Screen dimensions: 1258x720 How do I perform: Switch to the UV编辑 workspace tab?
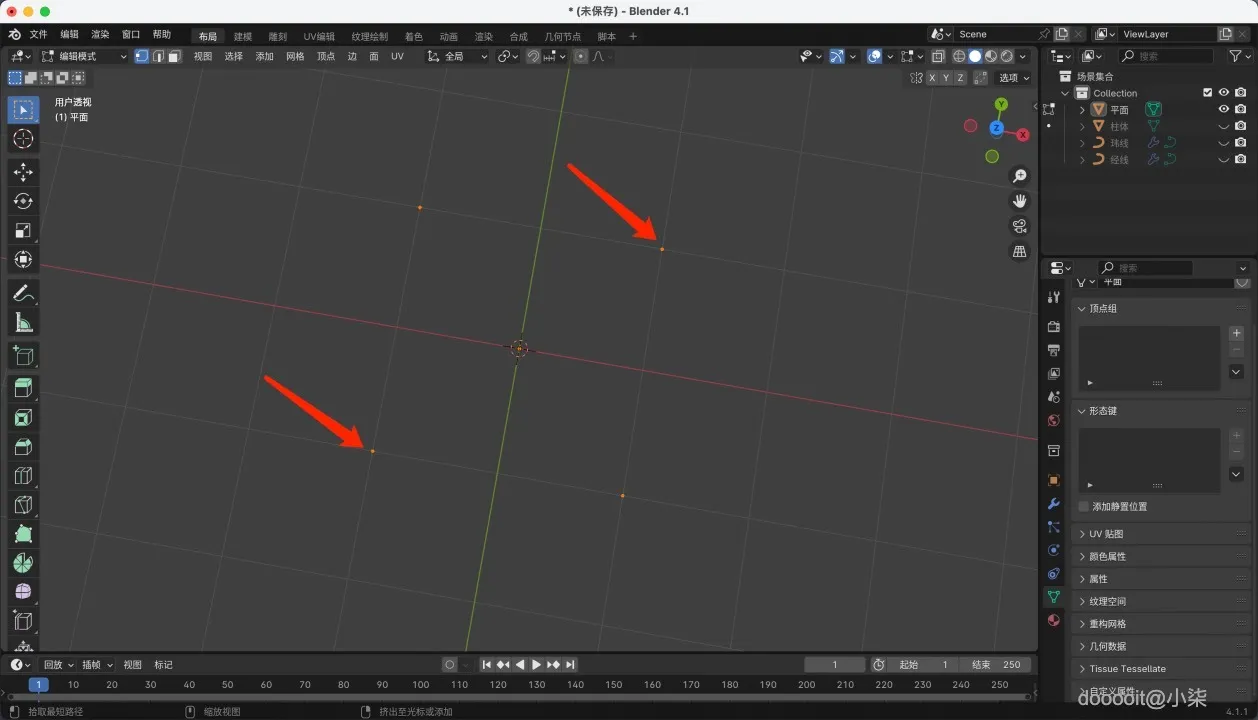(x=319, y=36)
